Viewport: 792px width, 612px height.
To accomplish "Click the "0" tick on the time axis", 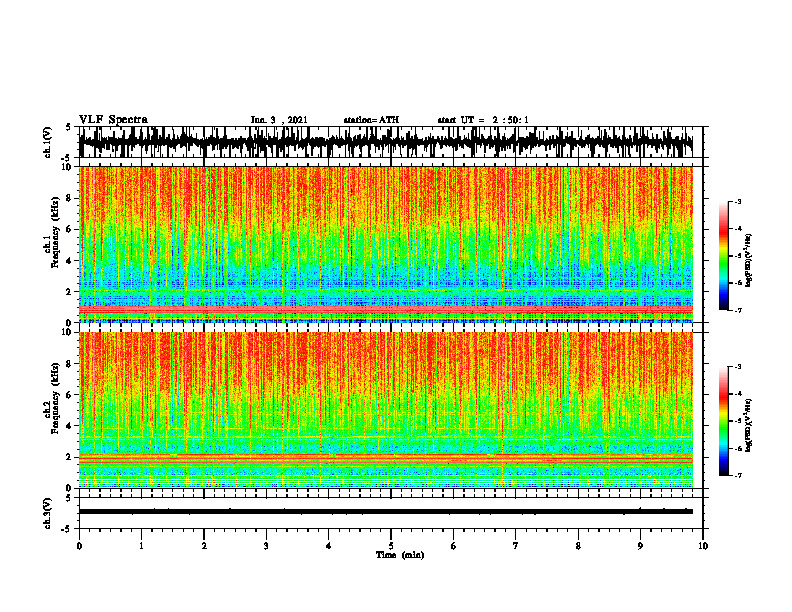I will (79, 546).
